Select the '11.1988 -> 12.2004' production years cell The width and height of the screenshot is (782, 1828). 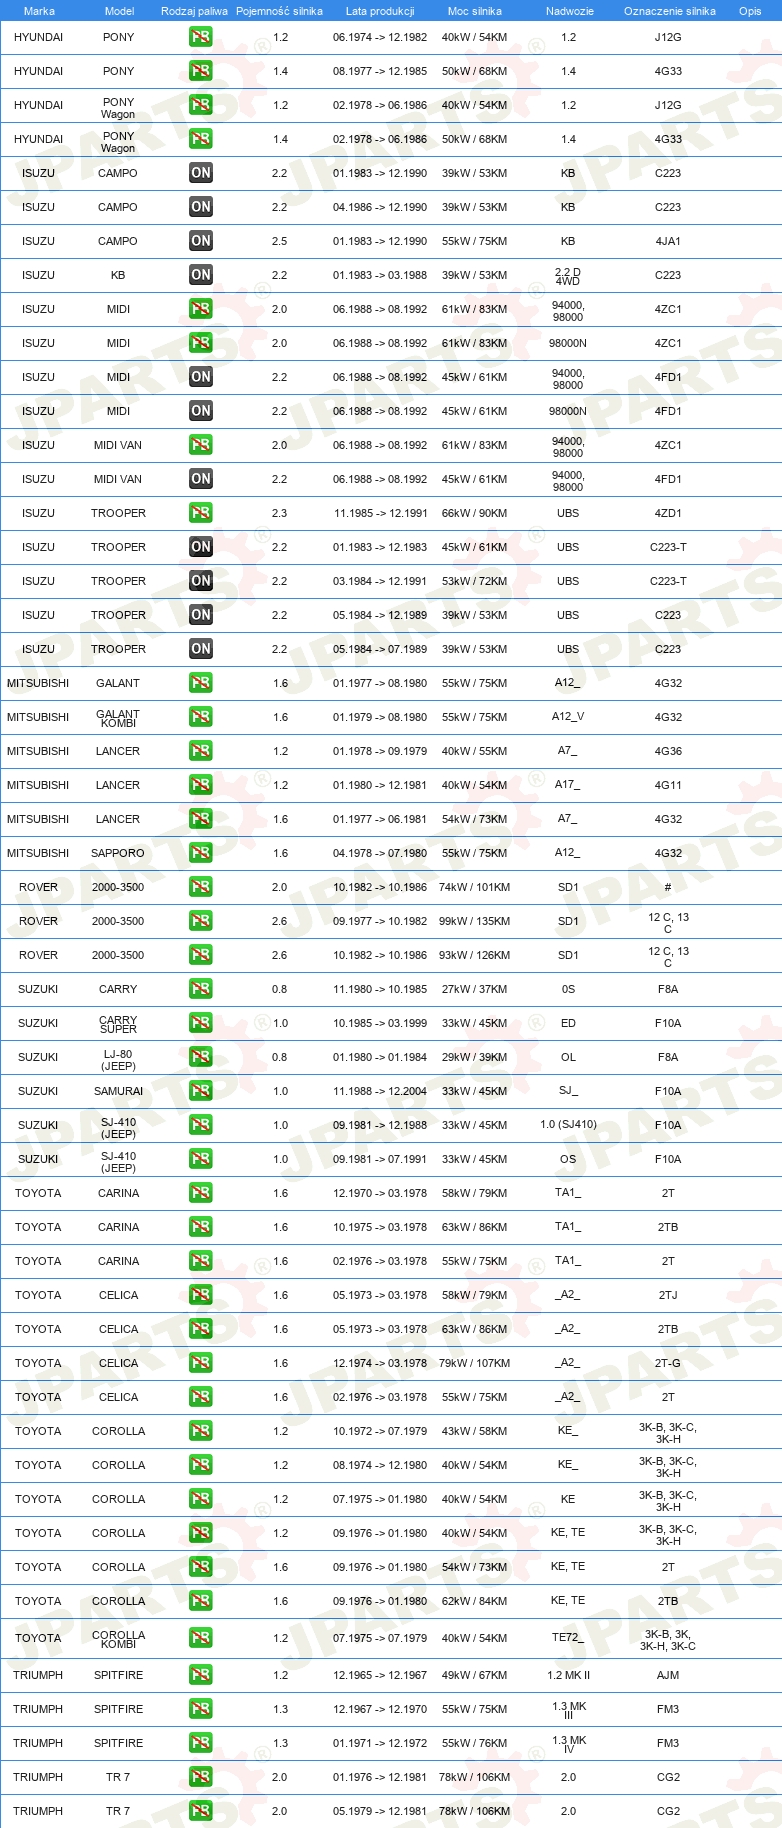pos(380,1091)
